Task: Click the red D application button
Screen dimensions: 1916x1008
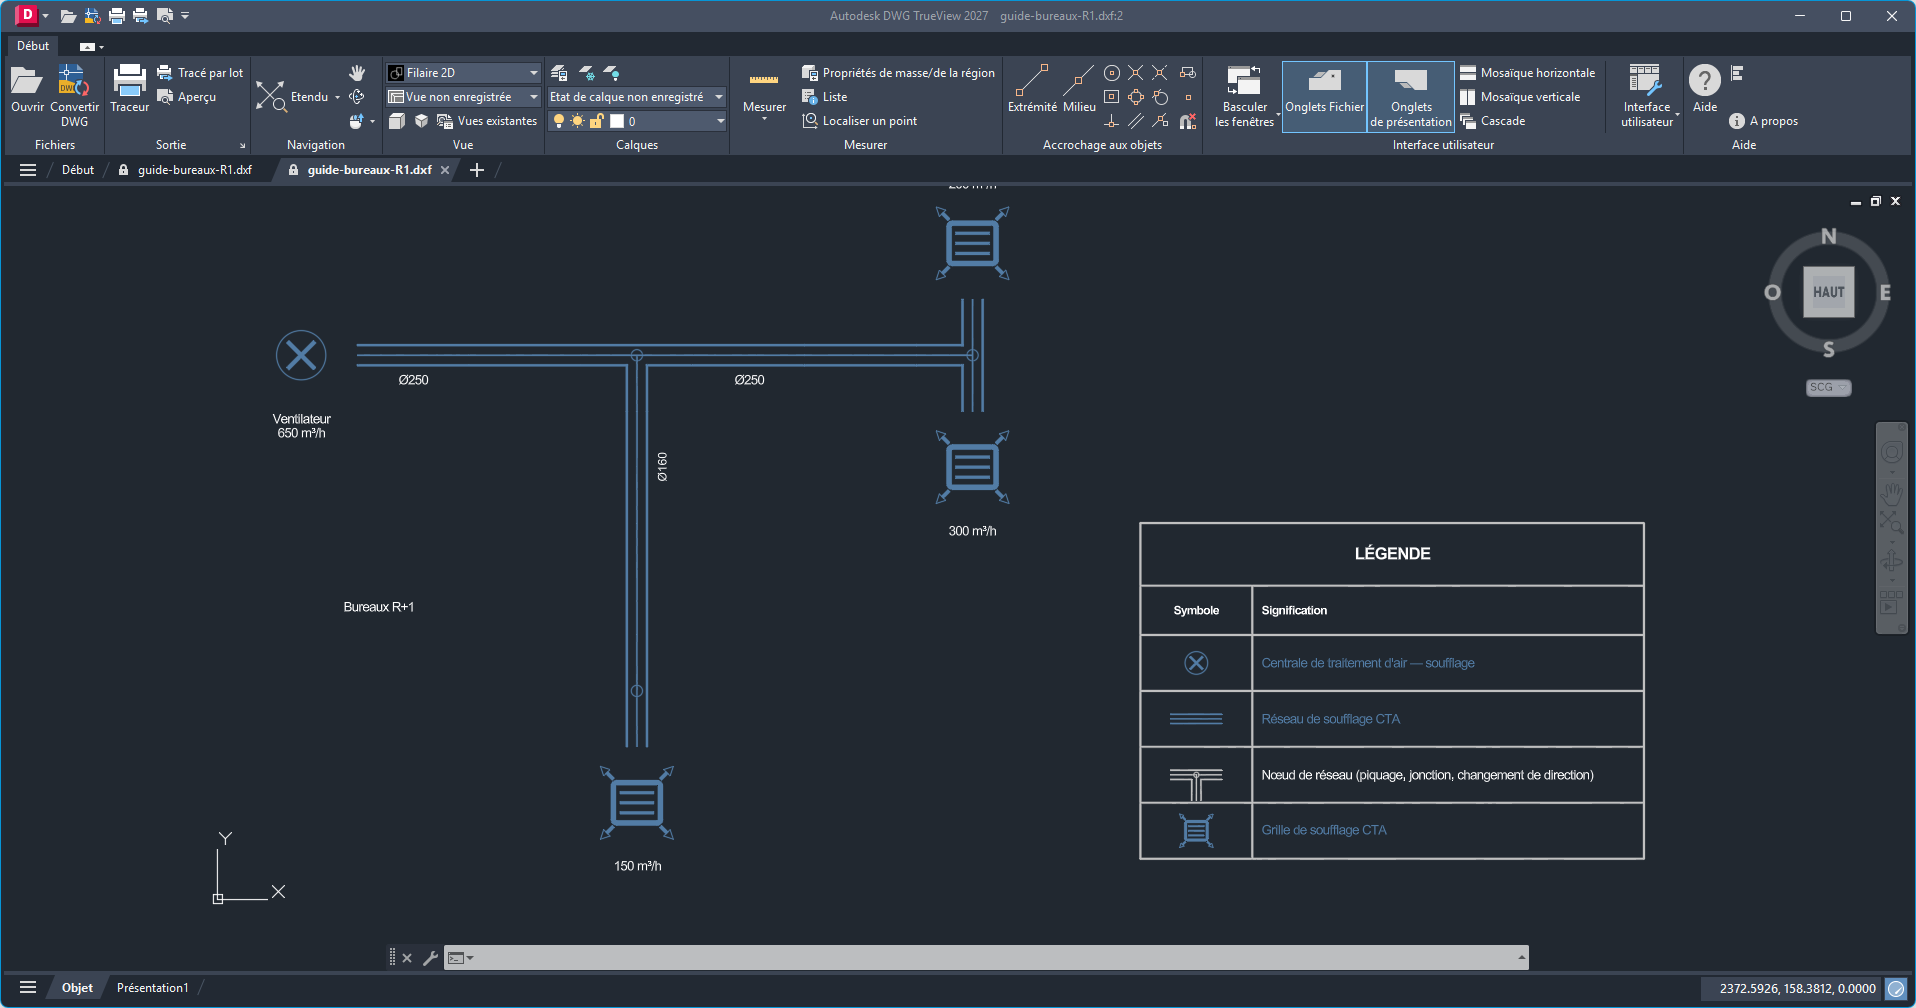Action: coord(26,15)
